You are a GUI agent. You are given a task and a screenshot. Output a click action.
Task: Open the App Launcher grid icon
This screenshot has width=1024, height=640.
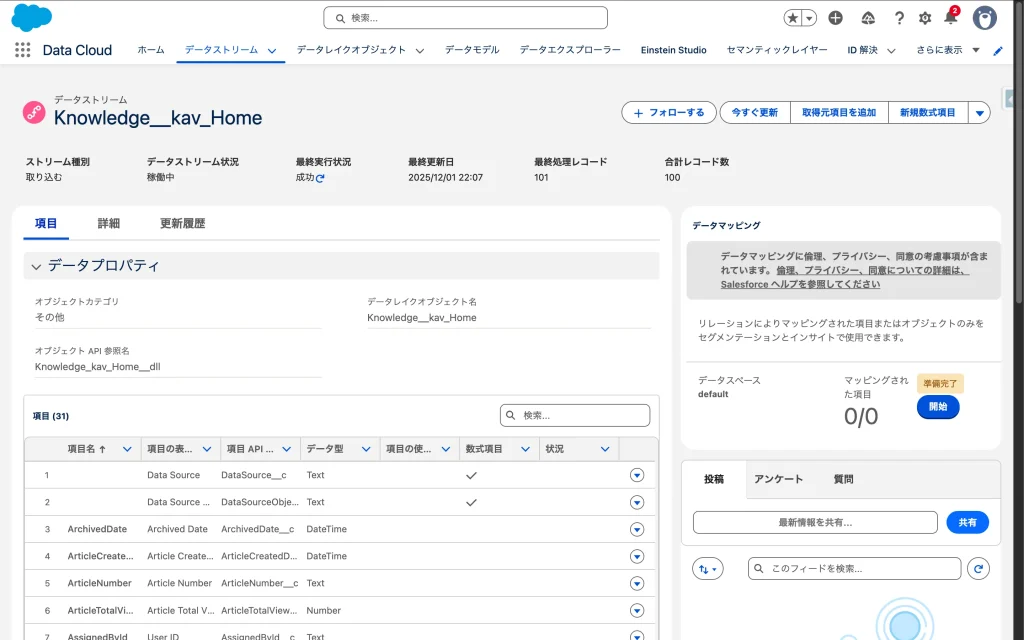[x=22, y=50]
